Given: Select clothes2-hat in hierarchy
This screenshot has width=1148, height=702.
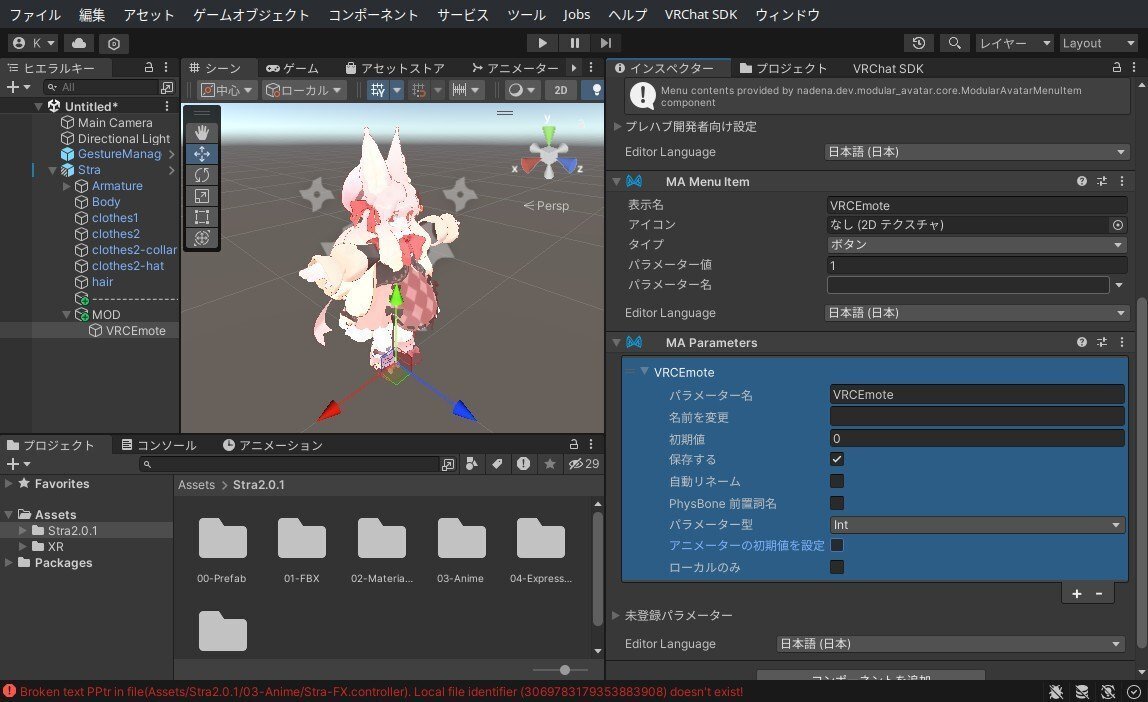Looking at the screenshot, I should pyautogui.click(x=127, y=266).
